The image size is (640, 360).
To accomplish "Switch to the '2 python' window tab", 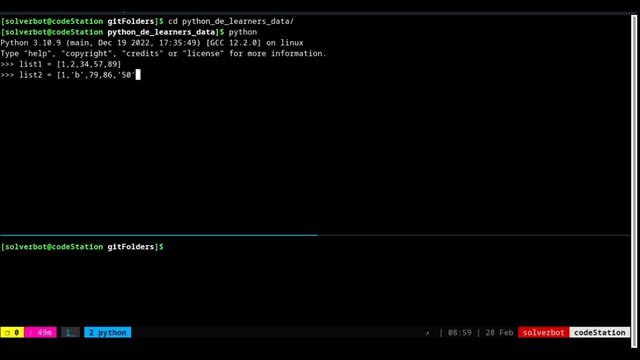I will pyautogui.click(x=108, y=333).
